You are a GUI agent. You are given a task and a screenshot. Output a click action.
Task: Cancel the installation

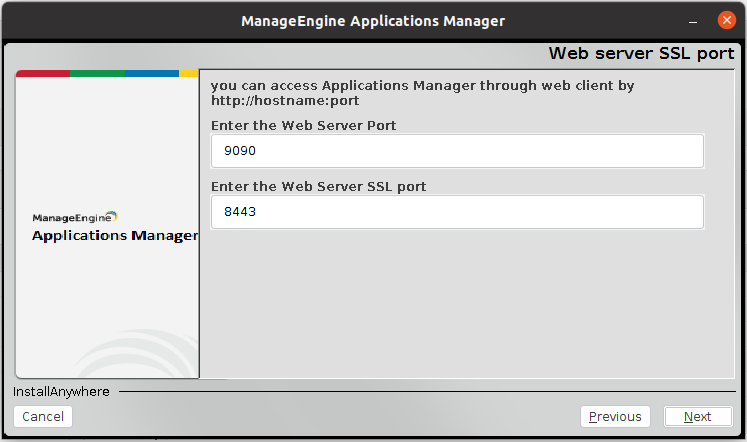[43, 417]
